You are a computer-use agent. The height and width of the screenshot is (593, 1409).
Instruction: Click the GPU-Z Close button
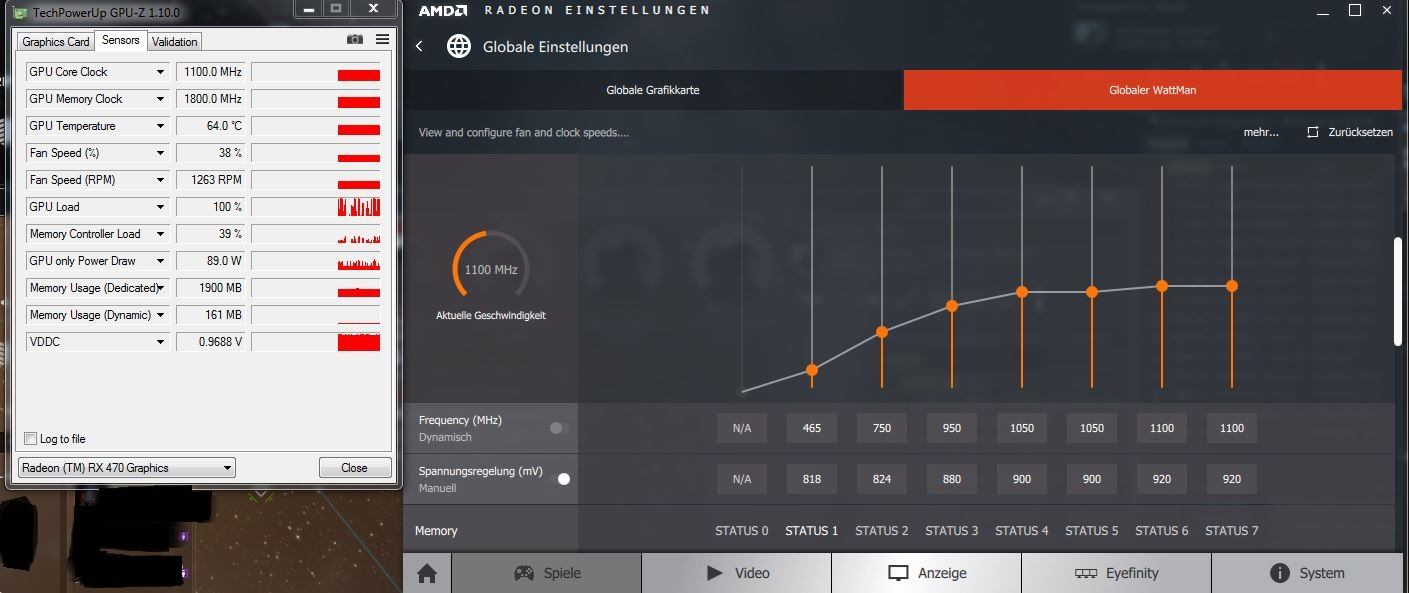click(354, 467)
